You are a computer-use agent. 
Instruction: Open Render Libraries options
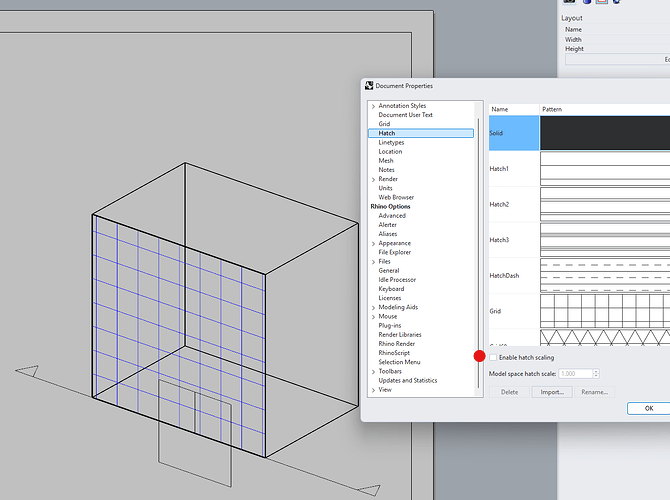point(400,335)
